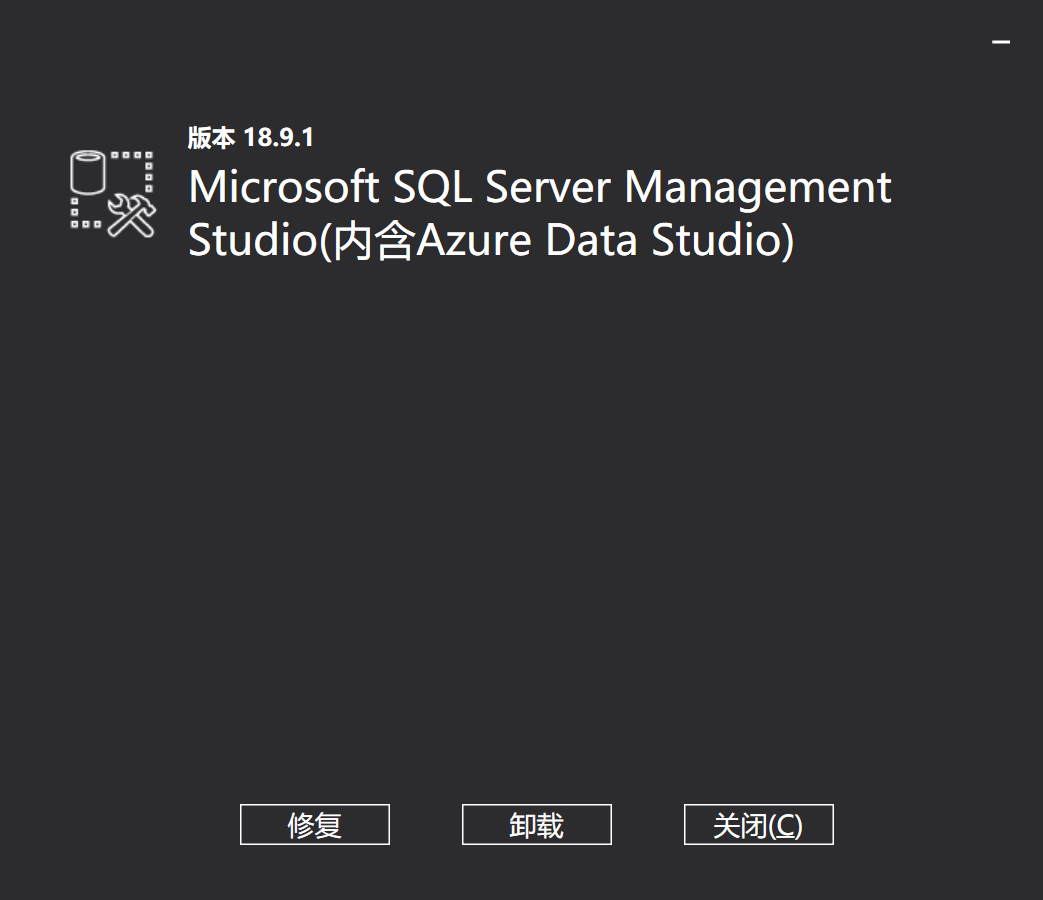
Task: Click the SQL Server Management Studio logo icon
Action: tap(112, 194)
